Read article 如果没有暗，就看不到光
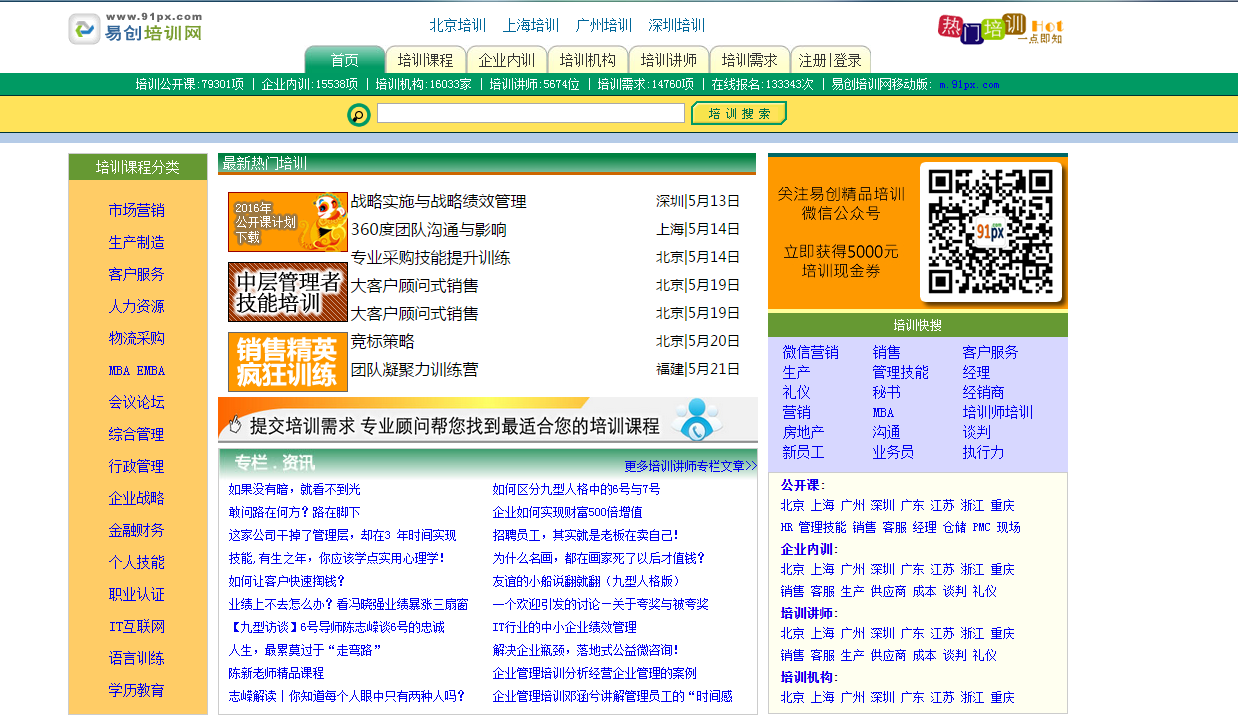Viewport: 1238px width, 719px height. 294,489
